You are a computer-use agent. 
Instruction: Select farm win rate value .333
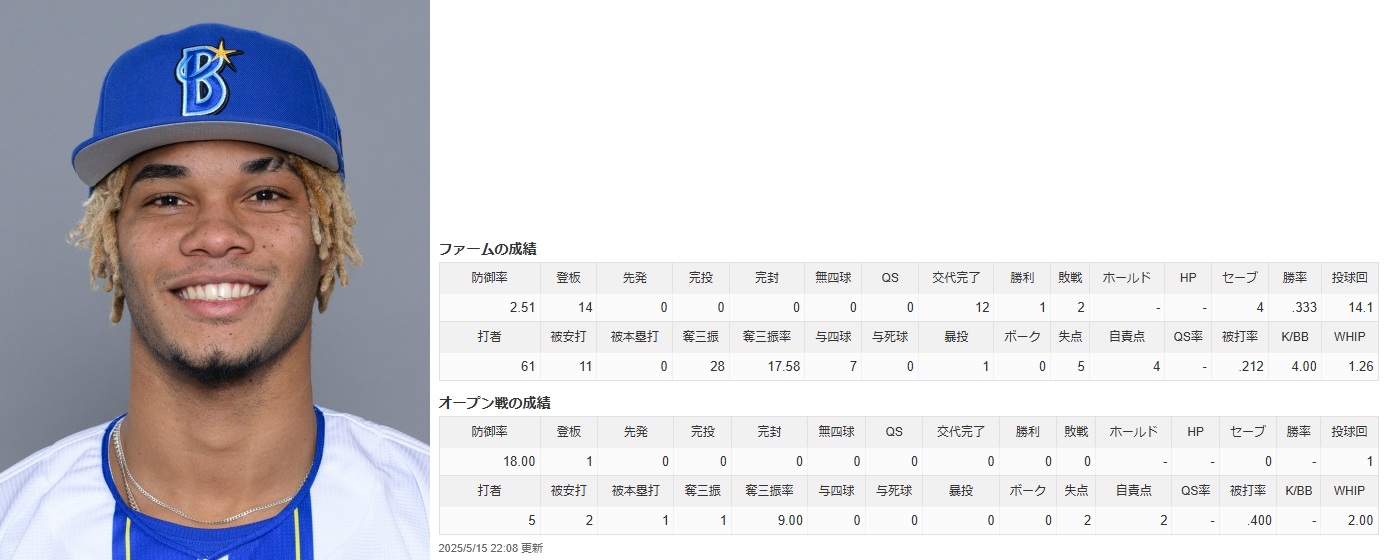pyautogui.click(x=1303, y=308)
